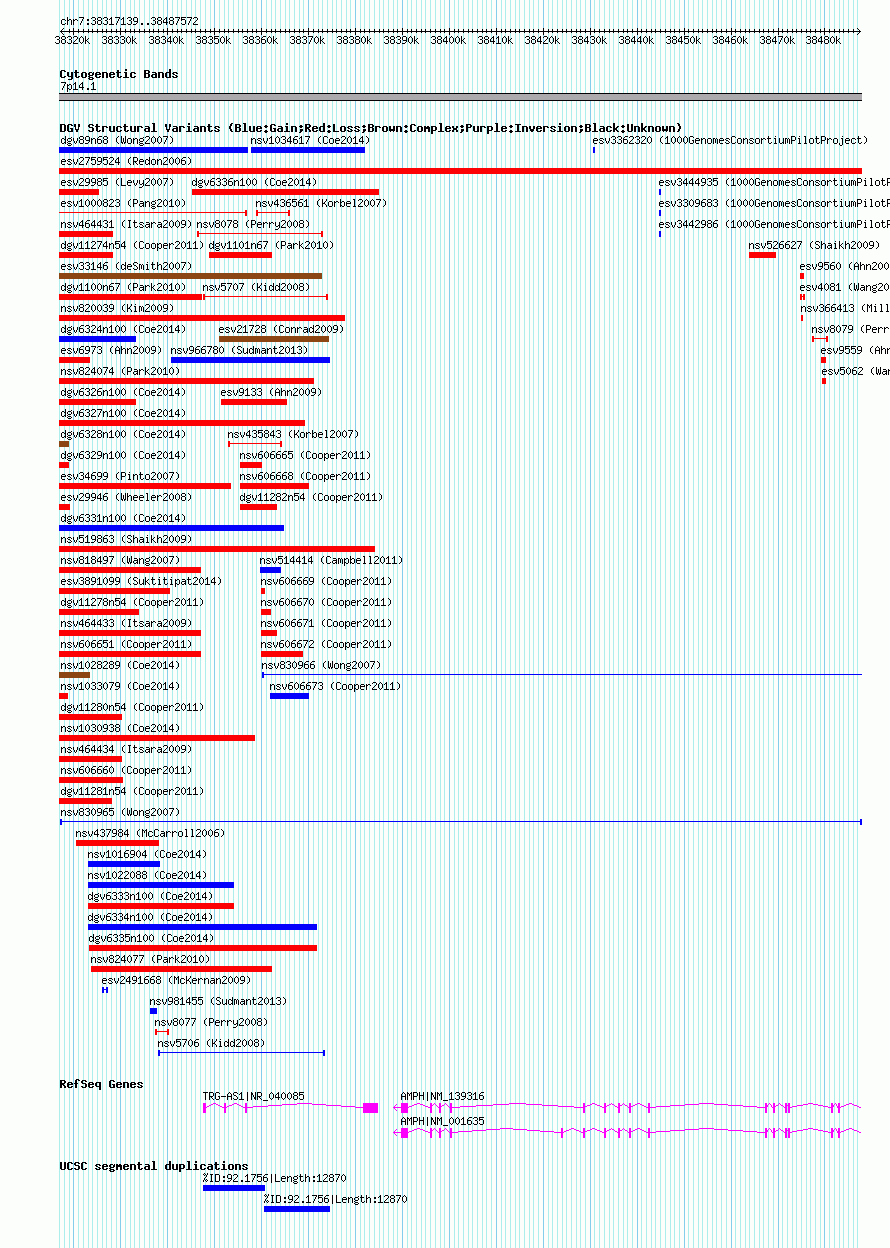Open variant nsv820039 (Kim2009)
Image resolution: width=890 pixels, height=1248 pixels.
116,308
